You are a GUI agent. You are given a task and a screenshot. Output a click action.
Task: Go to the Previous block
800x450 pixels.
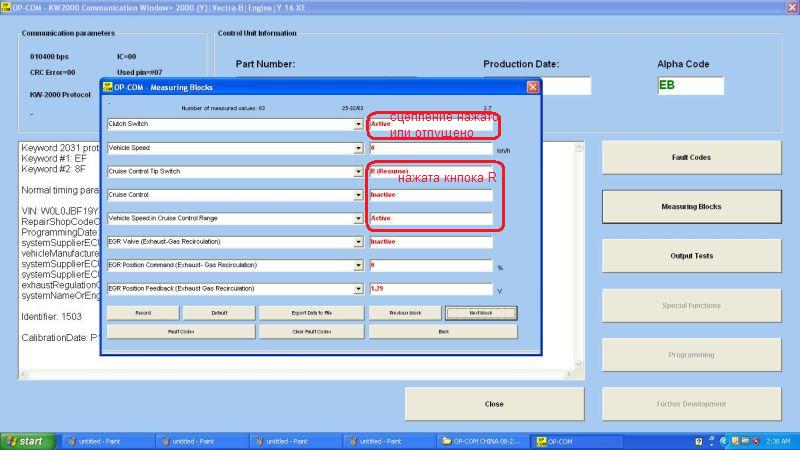click(x=403, y=313)
